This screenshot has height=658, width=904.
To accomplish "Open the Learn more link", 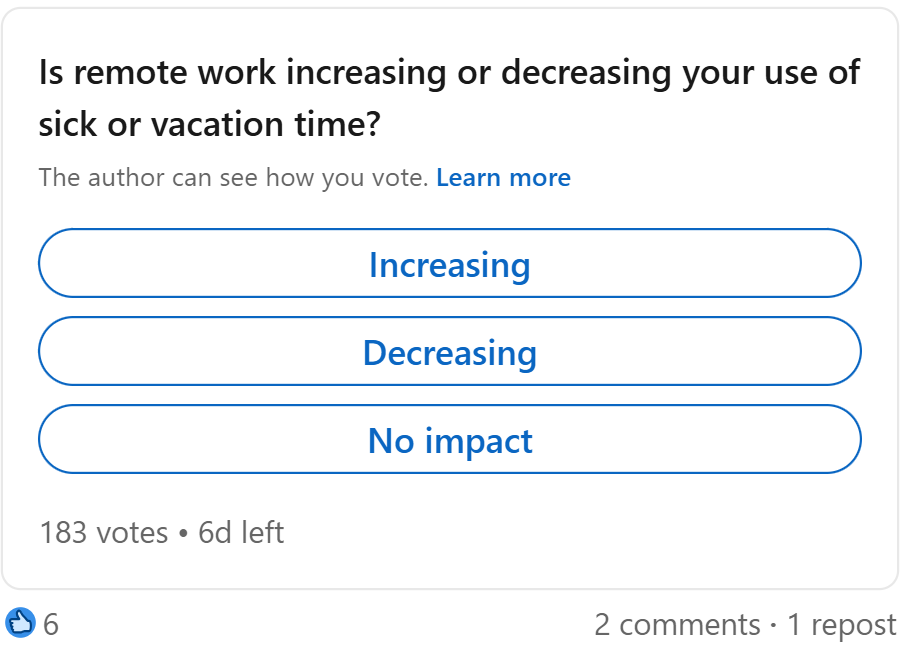I will pos(503,178).
